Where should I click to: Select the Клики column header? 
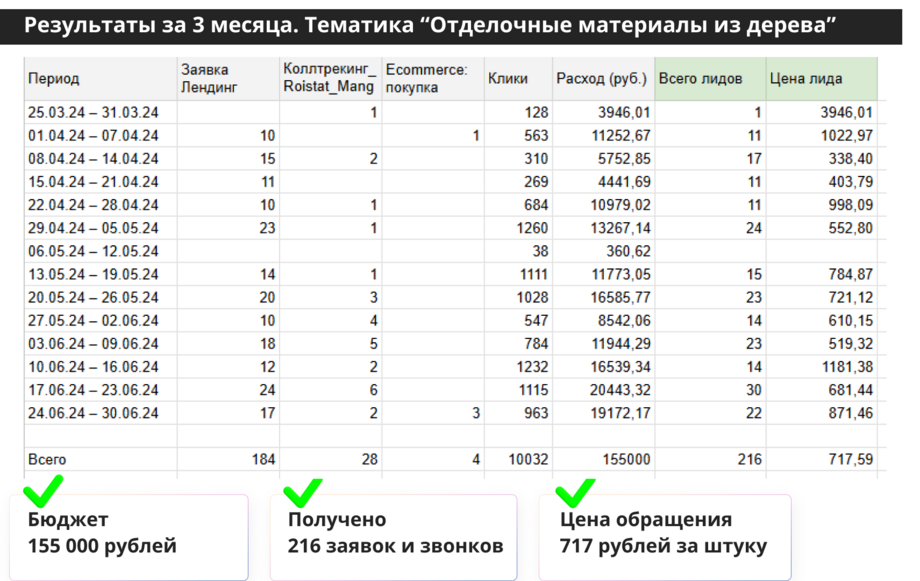518,79
